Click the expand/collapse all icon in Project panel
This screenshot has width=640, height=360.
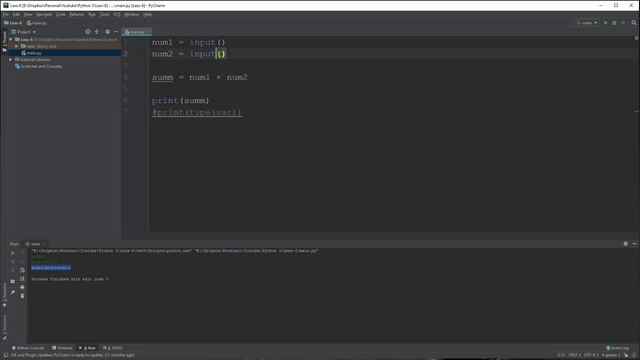pyautogui.click(x=97, y=31)
